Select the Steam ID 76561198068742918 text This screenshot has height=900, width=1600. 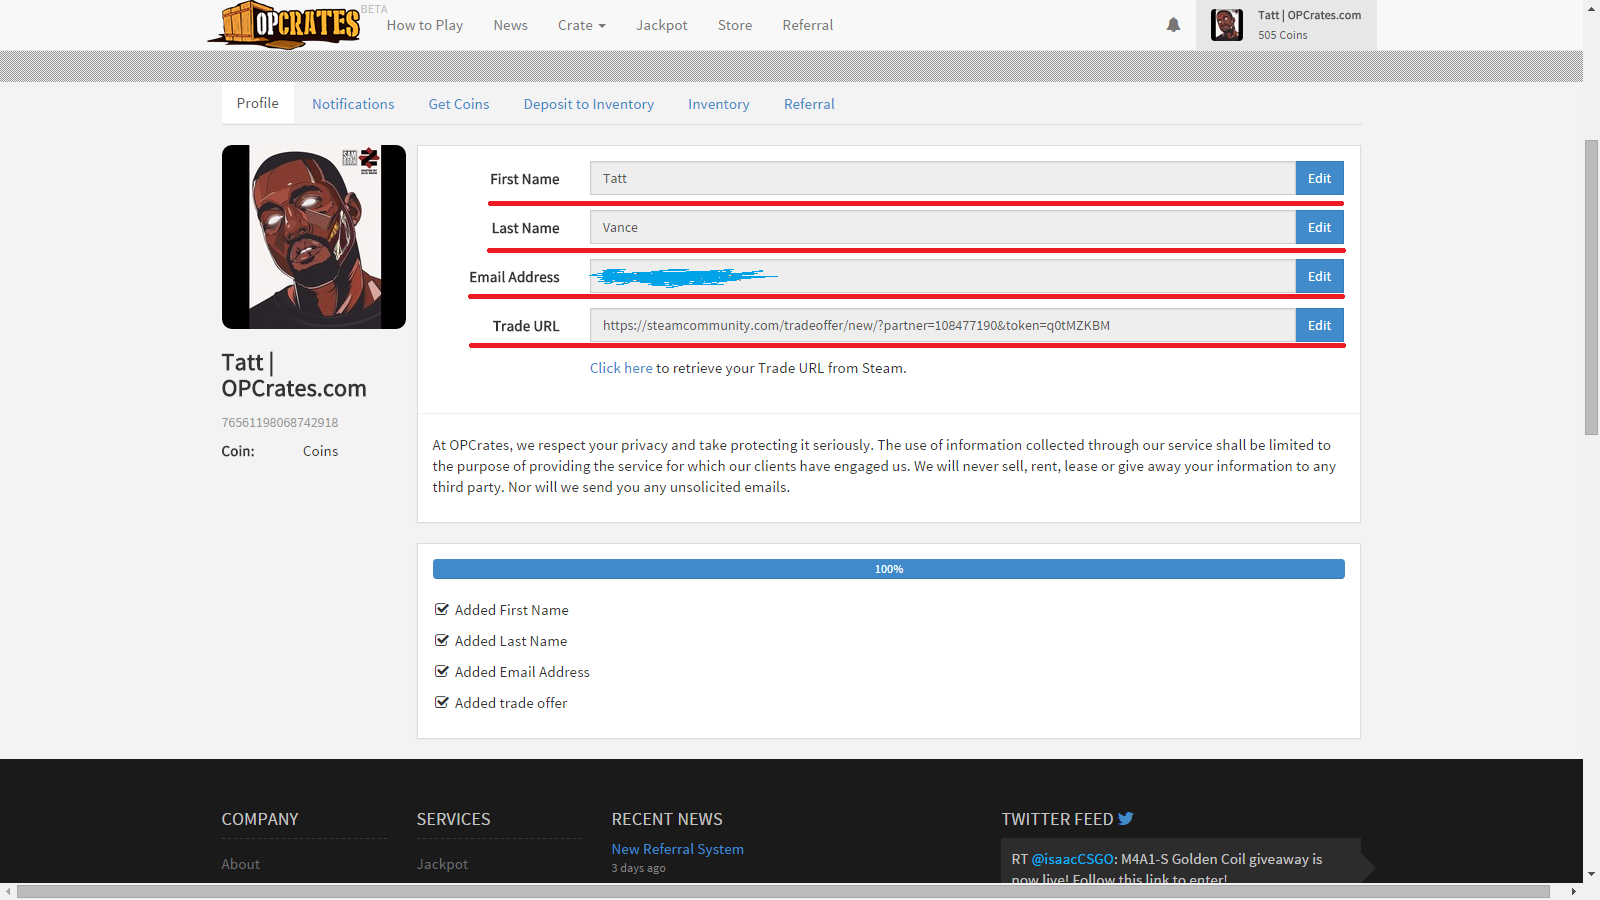(x=280, y=423)
